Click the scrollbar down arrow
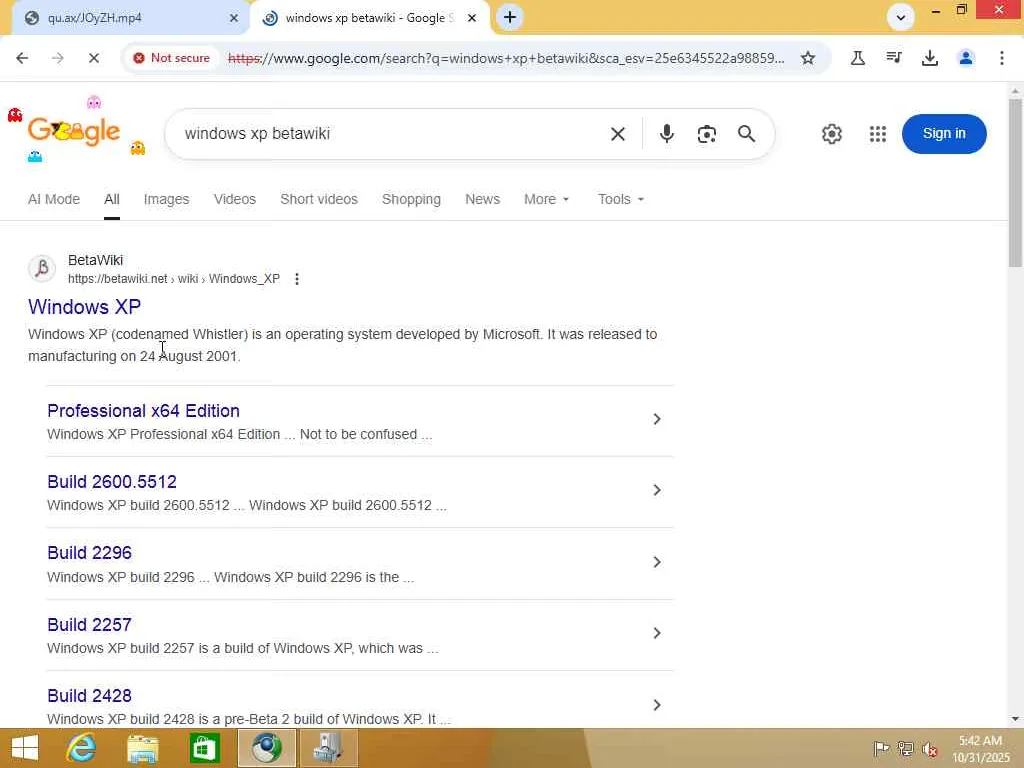 1015,719
